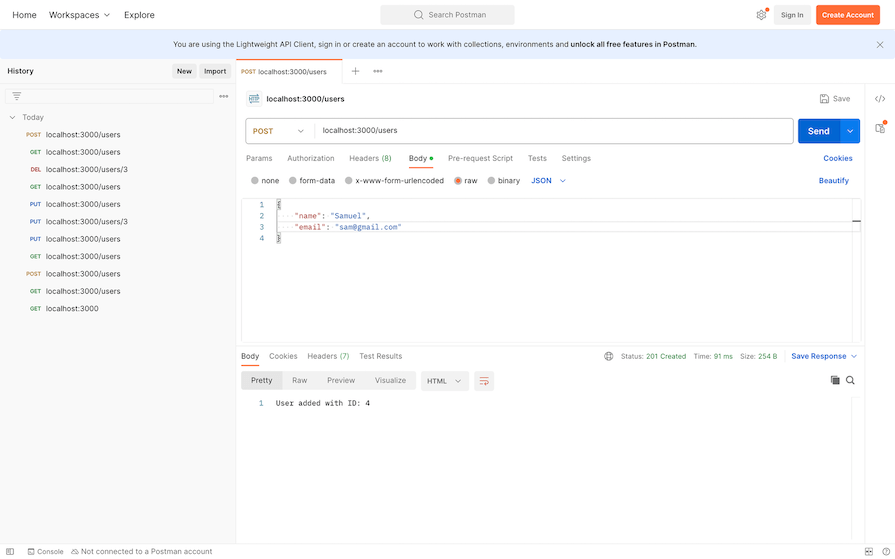Search the response with magnifier icon
Image resolution: width=895 pixels, height=559 pixels.
tap(850, 381)
